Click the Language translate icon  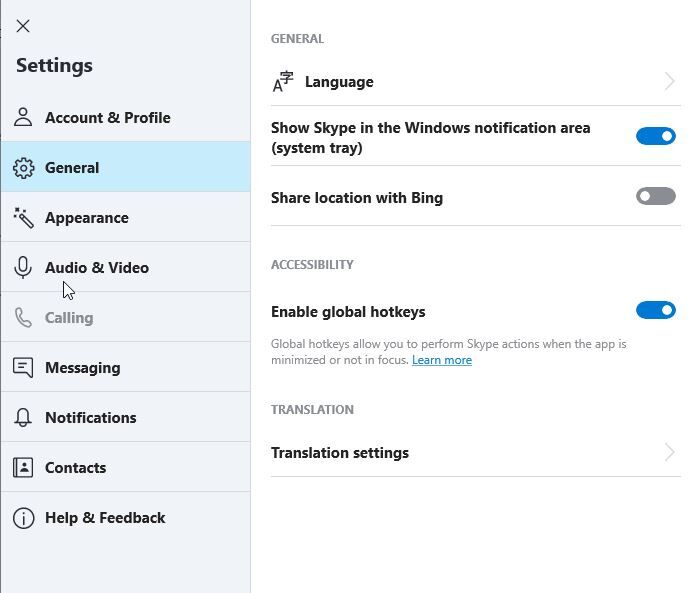(x=283, y=81)
